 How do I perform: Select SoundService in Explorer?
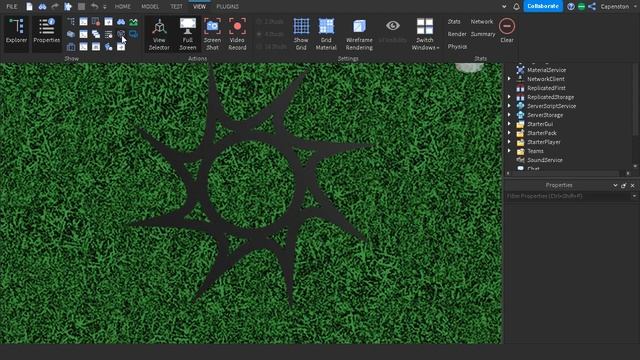coord(544,160)
